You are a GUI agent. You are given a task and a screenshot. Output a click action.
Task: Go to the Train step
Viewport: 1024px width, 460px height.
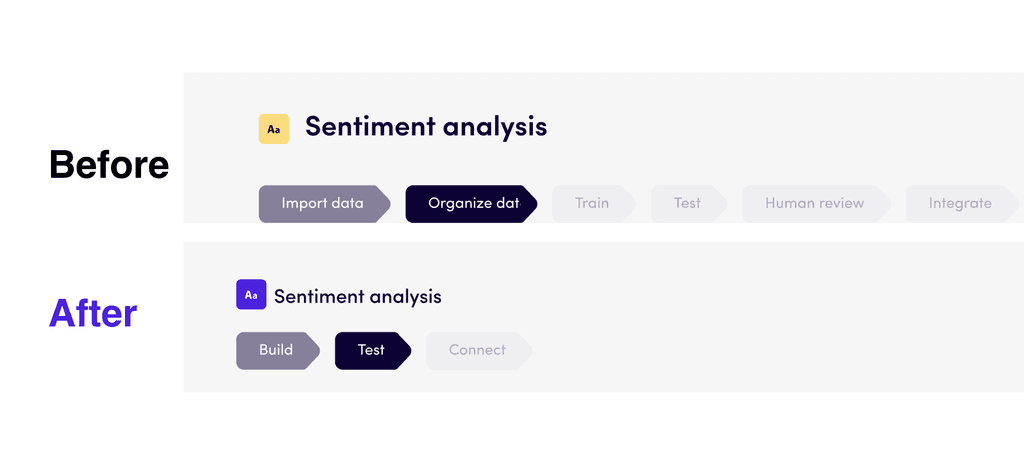[x=591, y=204]
